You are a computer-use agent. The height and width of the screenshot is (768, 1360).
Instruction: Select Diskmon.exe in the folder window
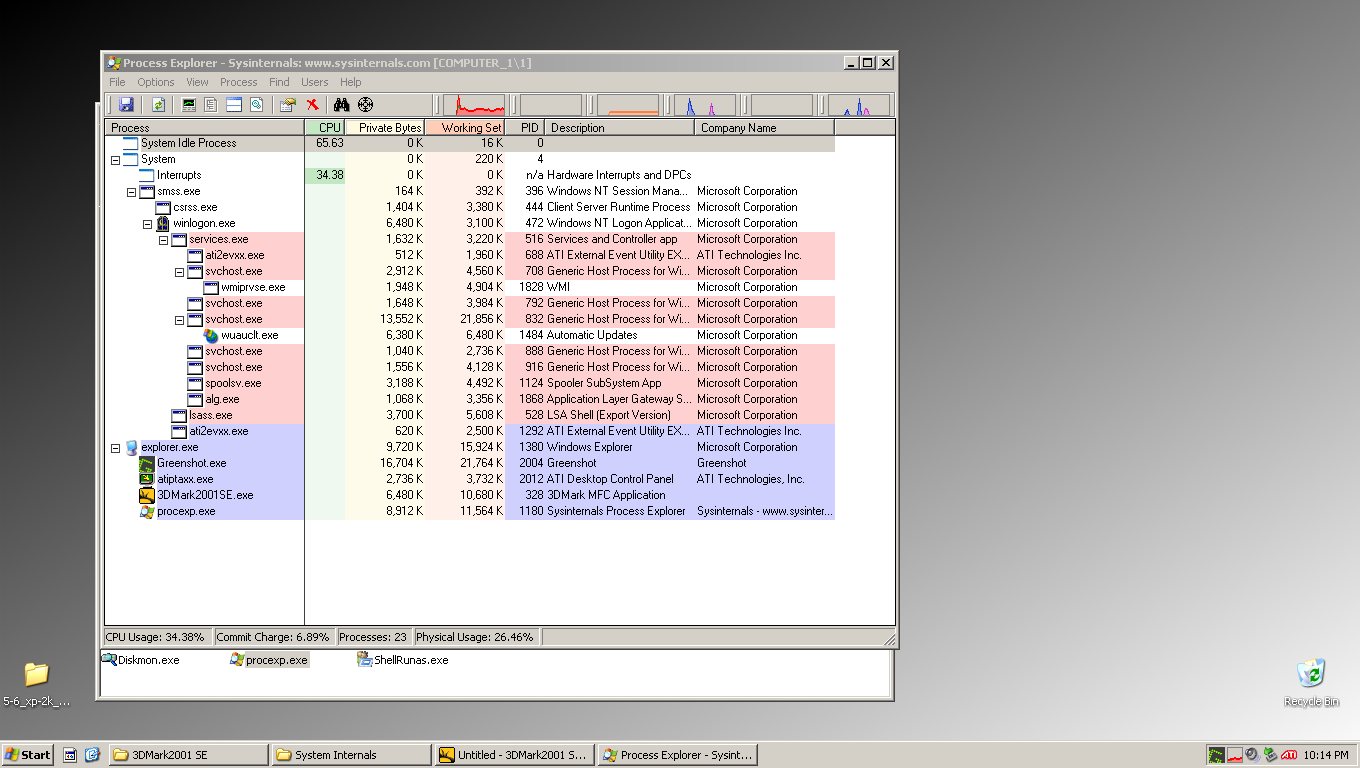point(141,660)
